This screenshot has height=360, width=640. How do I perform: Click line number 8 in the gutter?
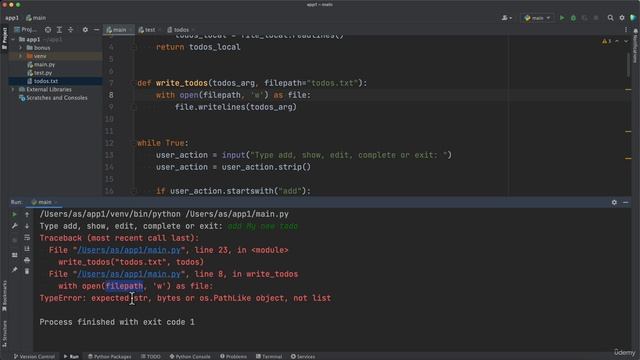[111, 95]
